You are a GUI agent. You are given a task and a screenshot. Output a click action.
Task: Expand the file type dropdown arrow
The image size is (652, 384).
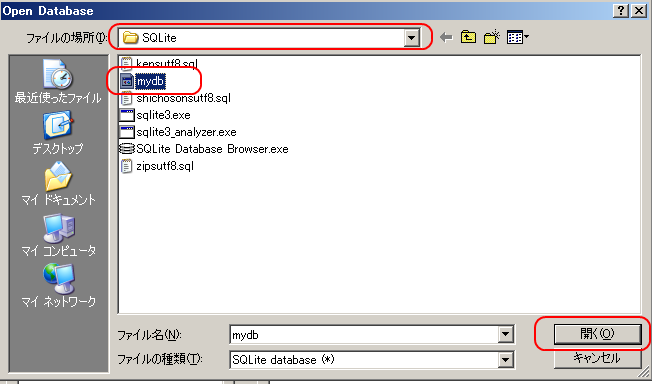click(506, 360)
